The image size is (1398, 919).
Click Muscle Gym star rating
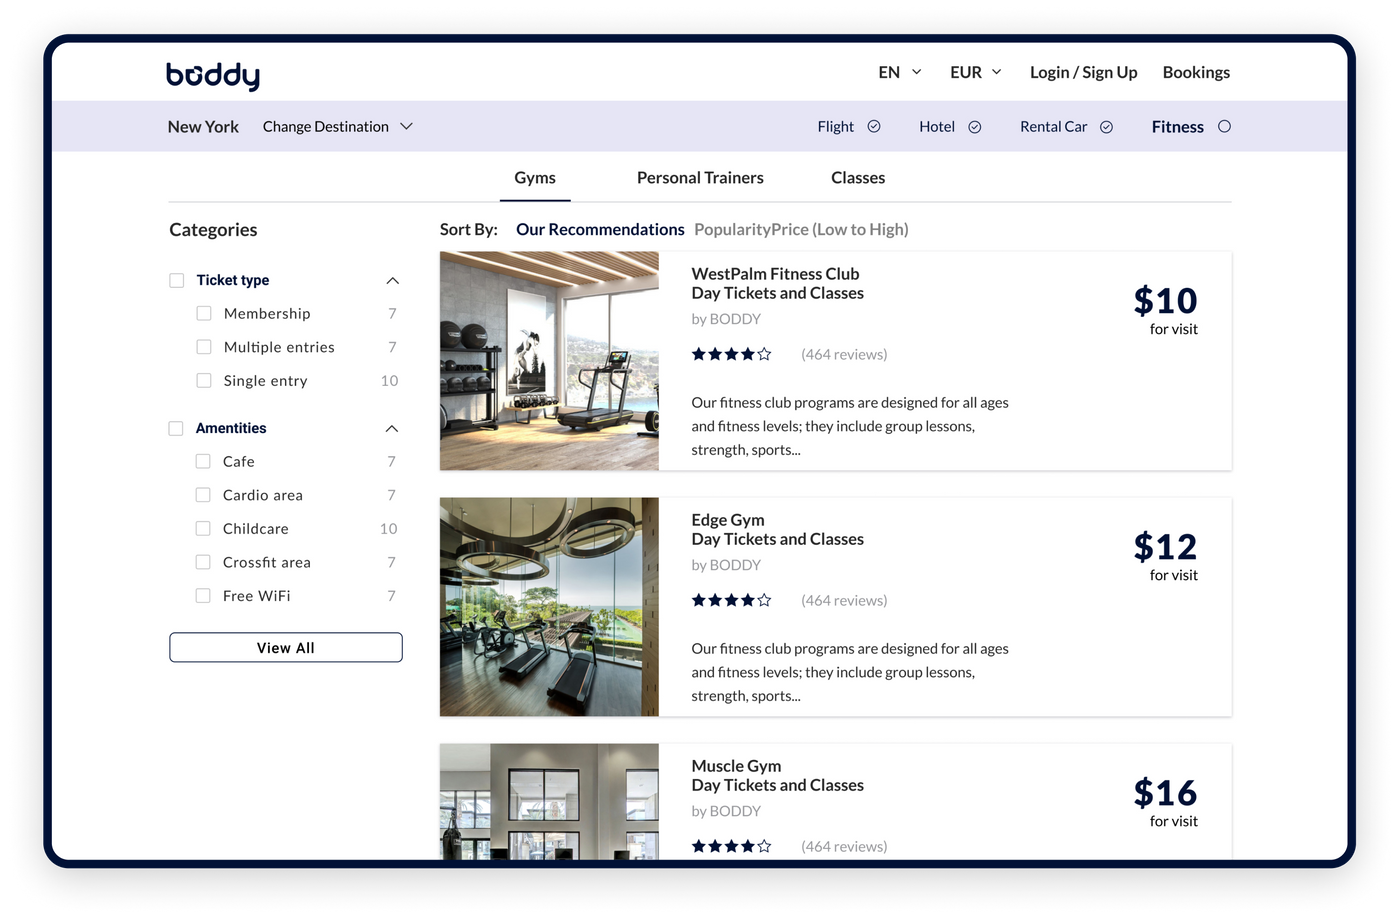(732, 846)
